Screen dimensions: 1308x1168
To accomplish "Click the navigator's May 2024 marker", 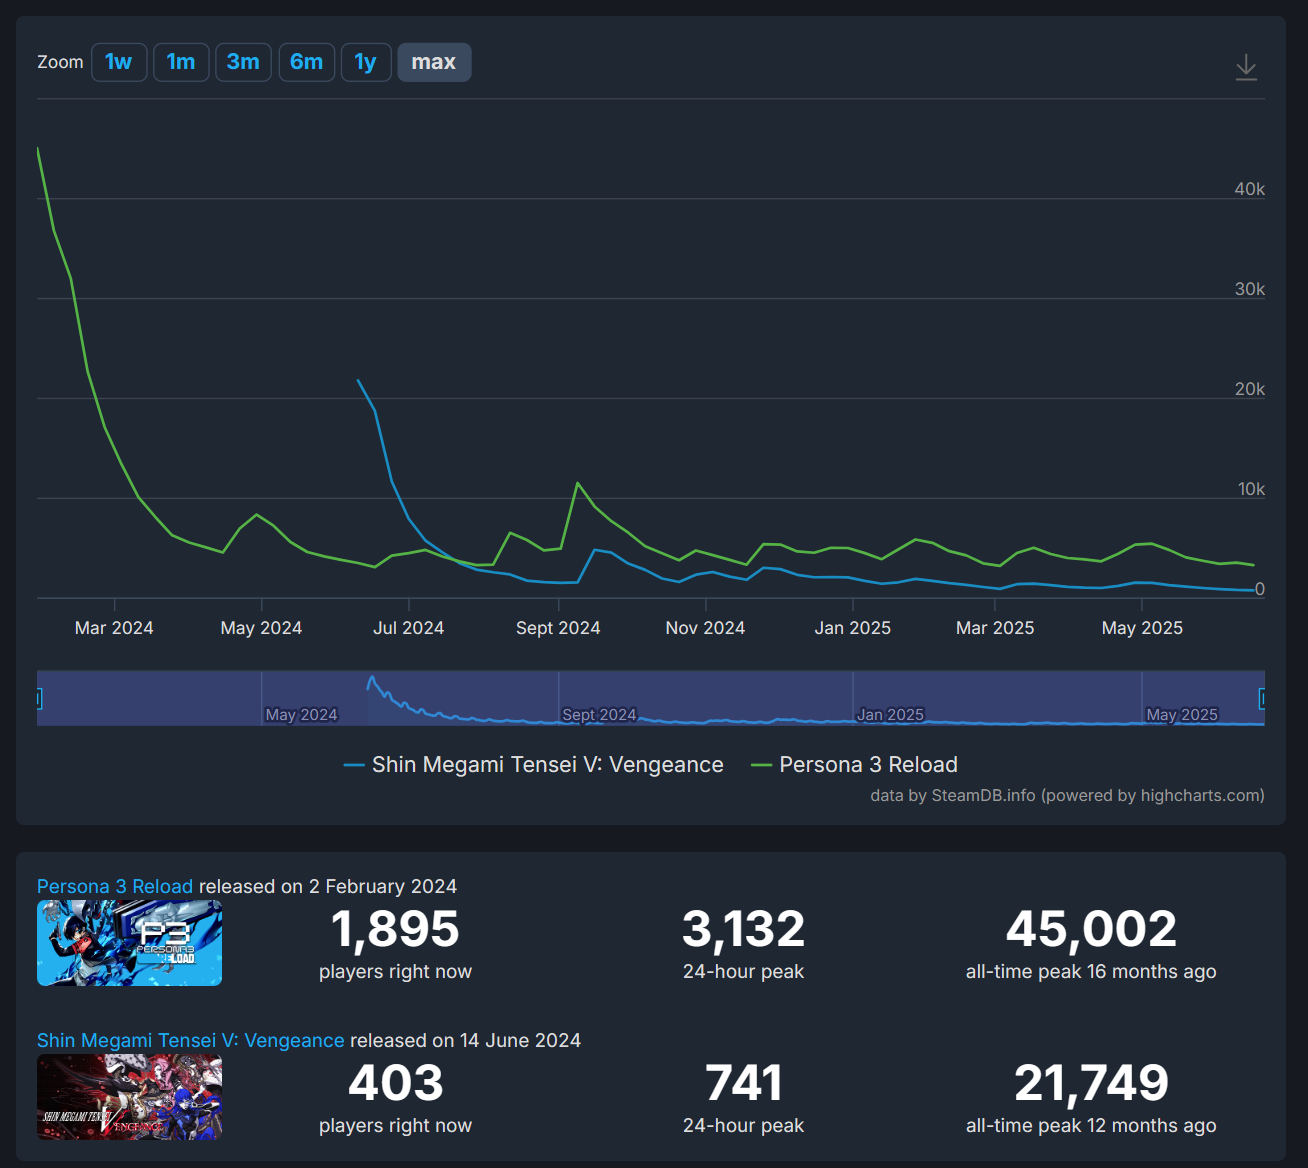I will 301,715.
